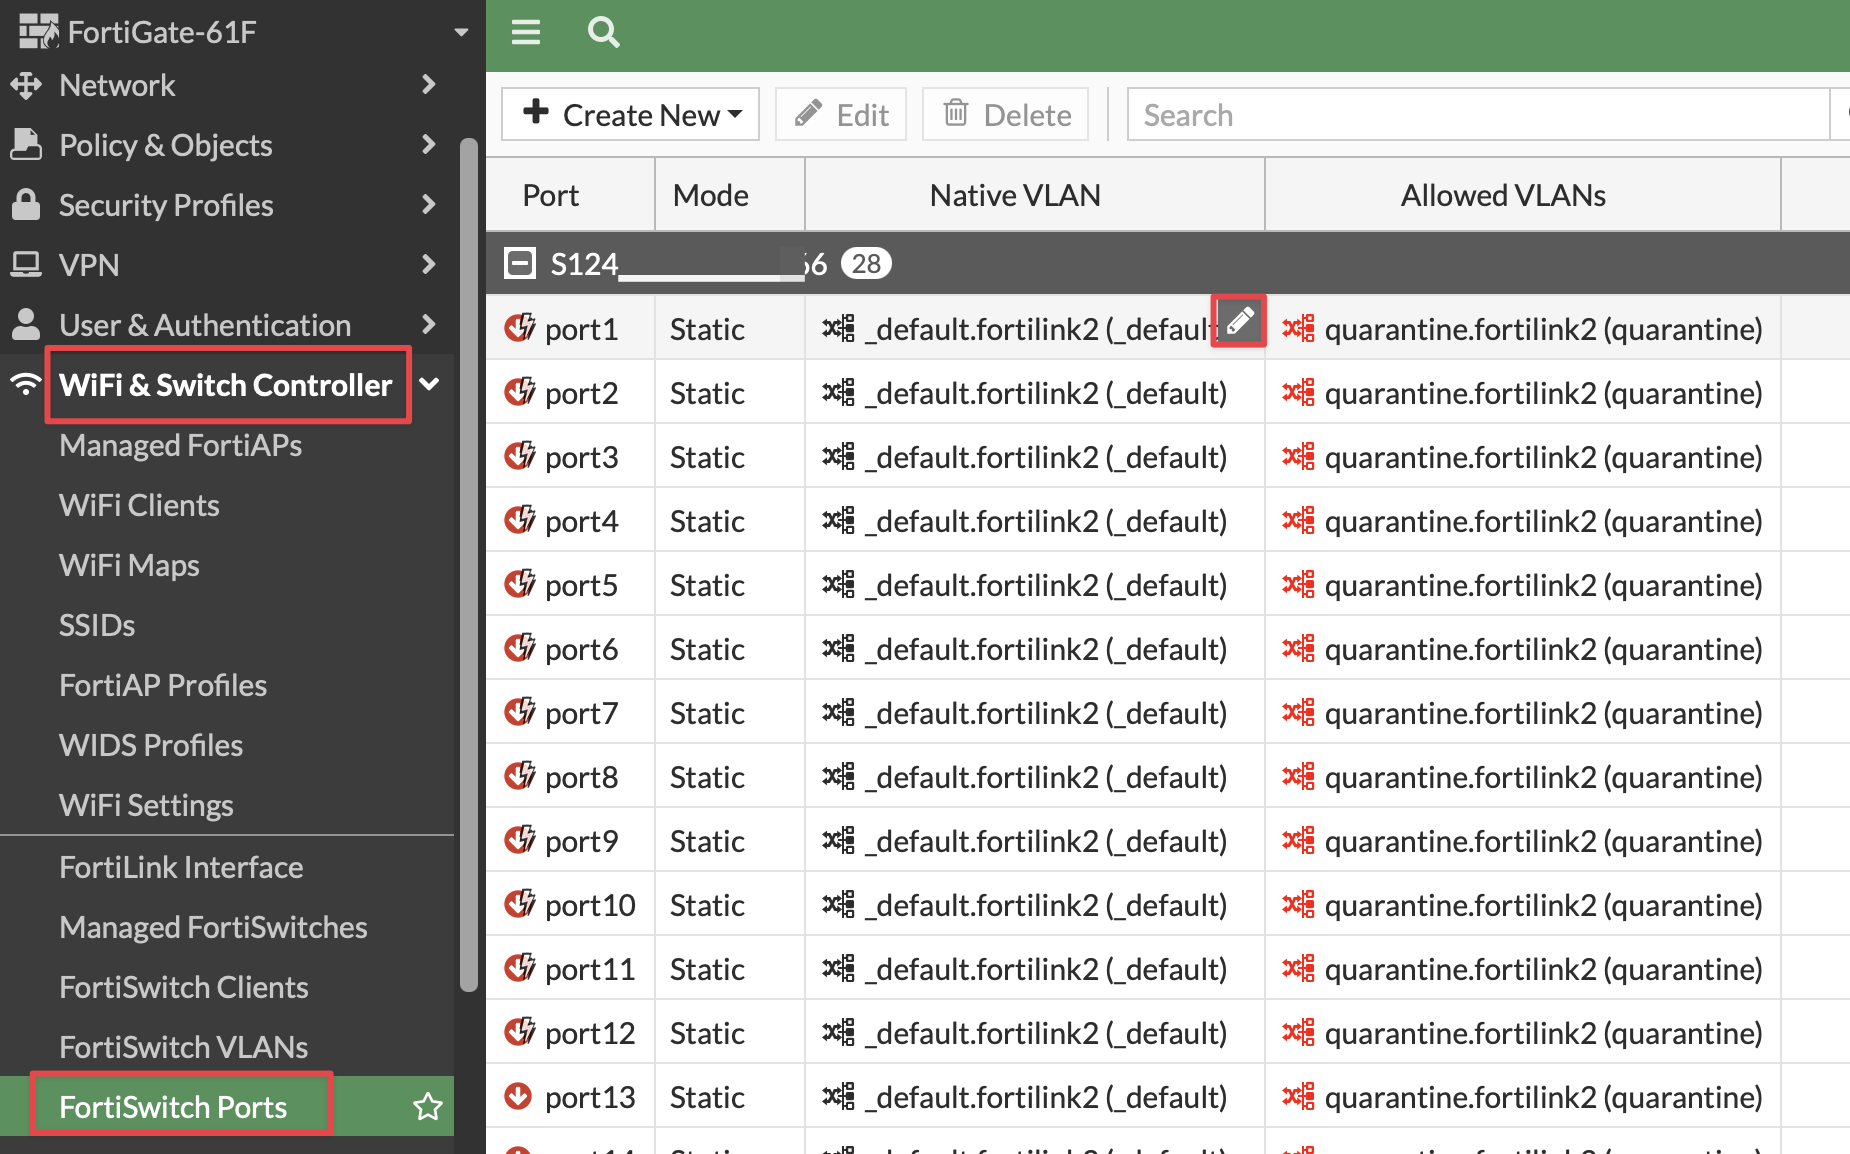Click port12 status icon
Image resolution: width=1850 pixels, height=1154 pixels.
pos(520,1032)
